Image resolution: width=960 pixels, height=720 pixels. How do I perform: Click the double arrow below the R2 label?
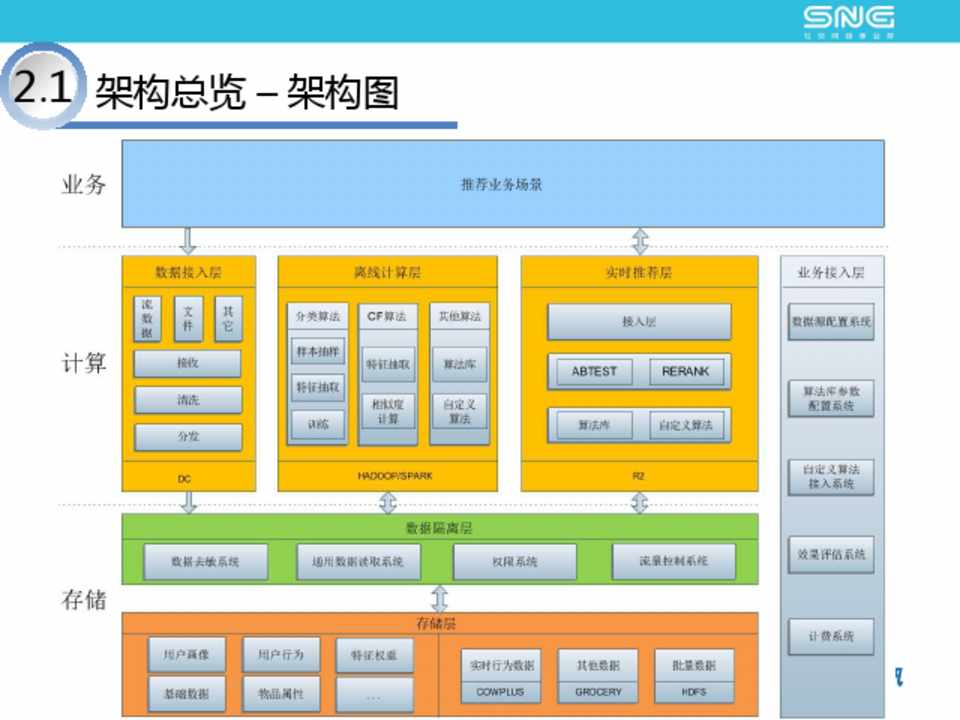[x=640, y=502]
